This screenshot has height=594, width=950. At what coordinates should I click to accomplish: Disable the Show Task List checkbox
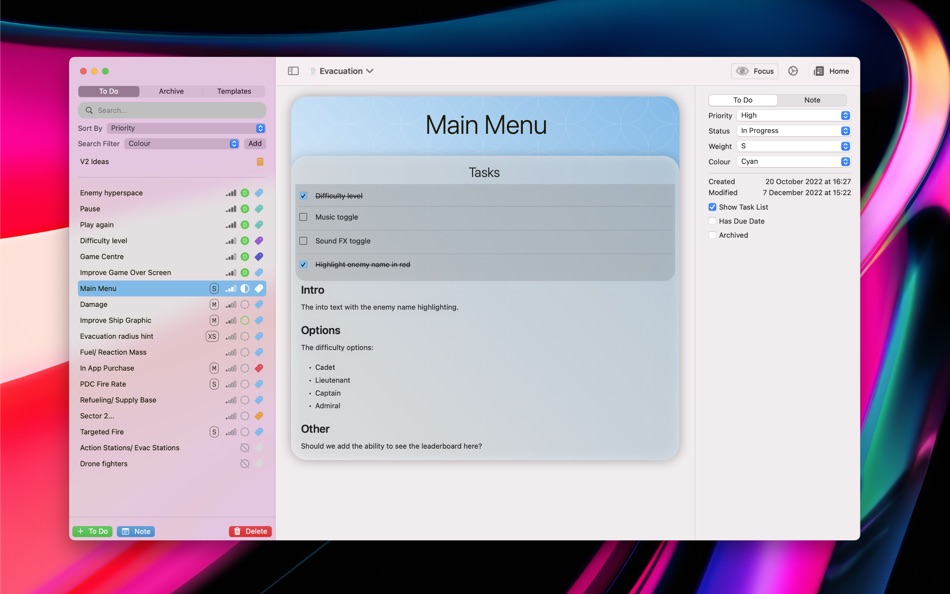(x=712, y=207)
